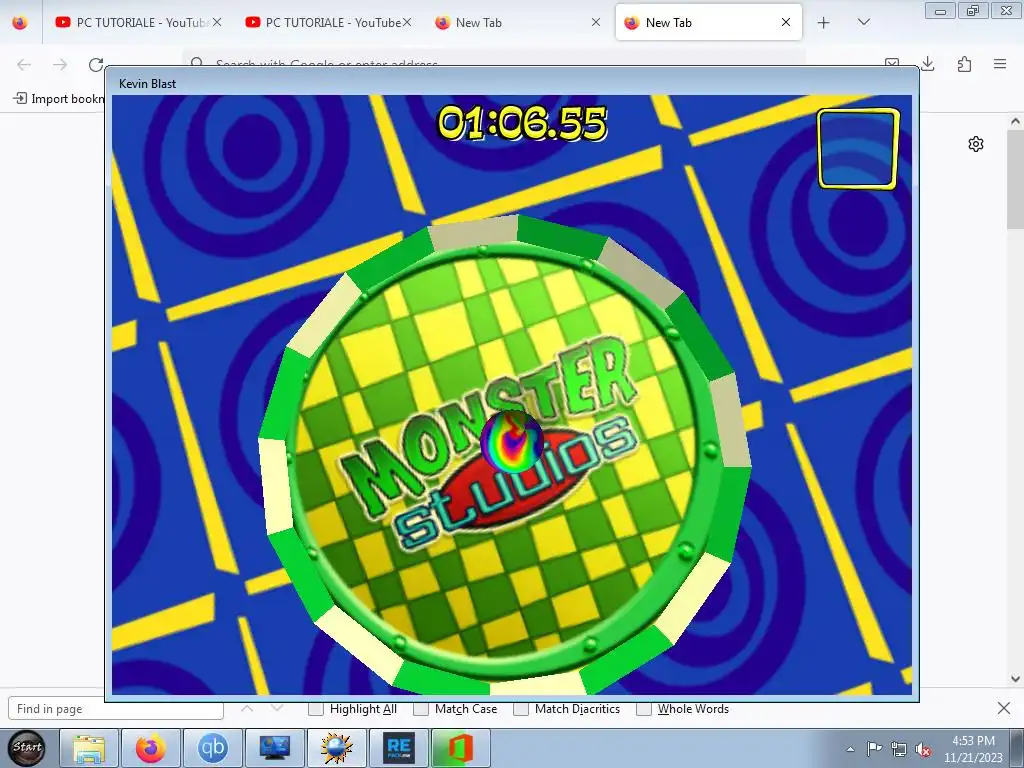1024x768 pixels.
Task: Open Firefox from the taskbar
Action: click(151, 748)
